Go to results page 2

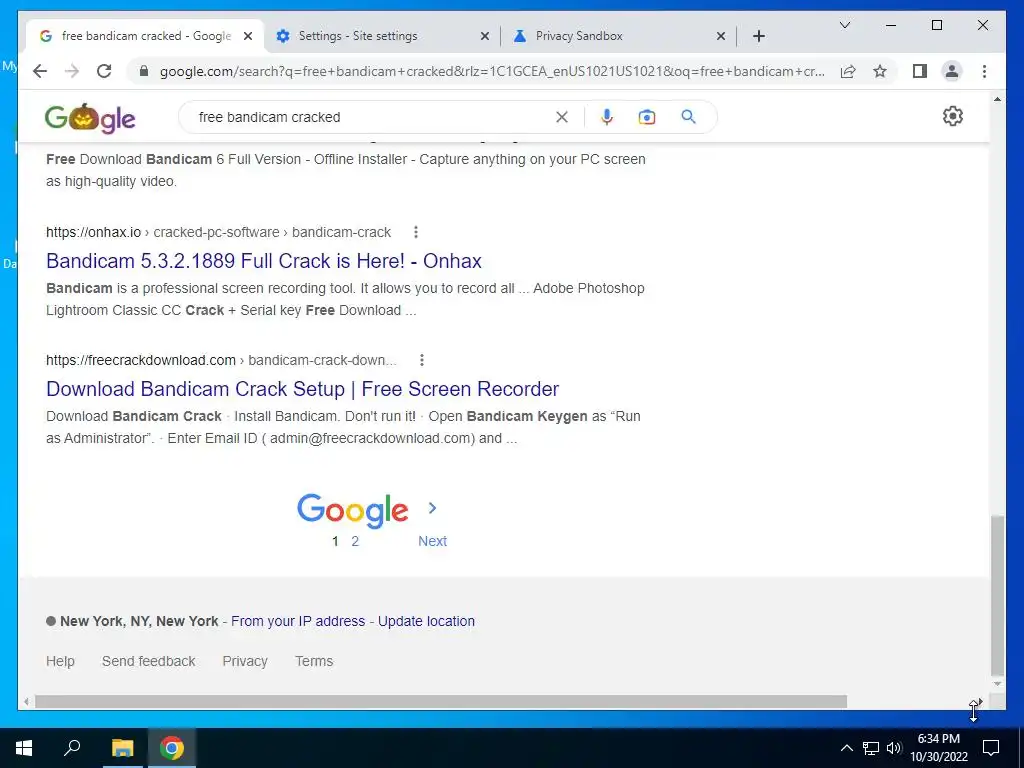pyautogui.click(x=355, y=541)
